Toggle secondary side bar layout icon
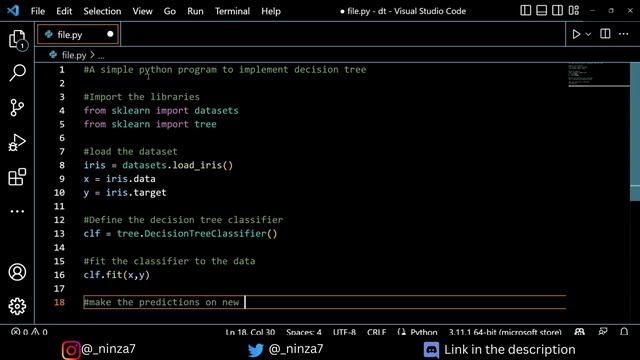 coord(558,11)
